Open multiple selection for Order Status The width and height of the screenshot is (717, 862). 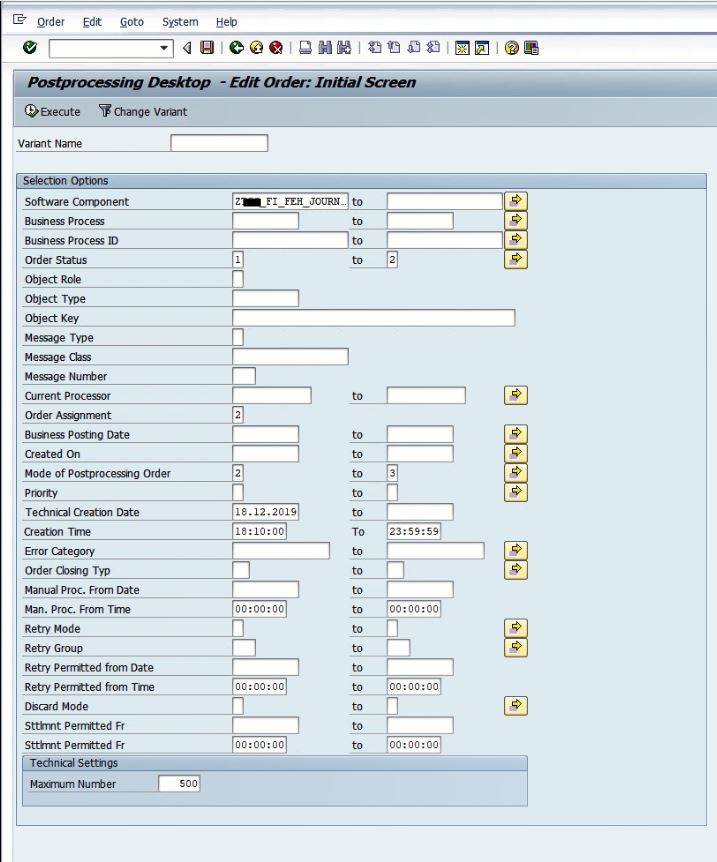click(516, 259)
